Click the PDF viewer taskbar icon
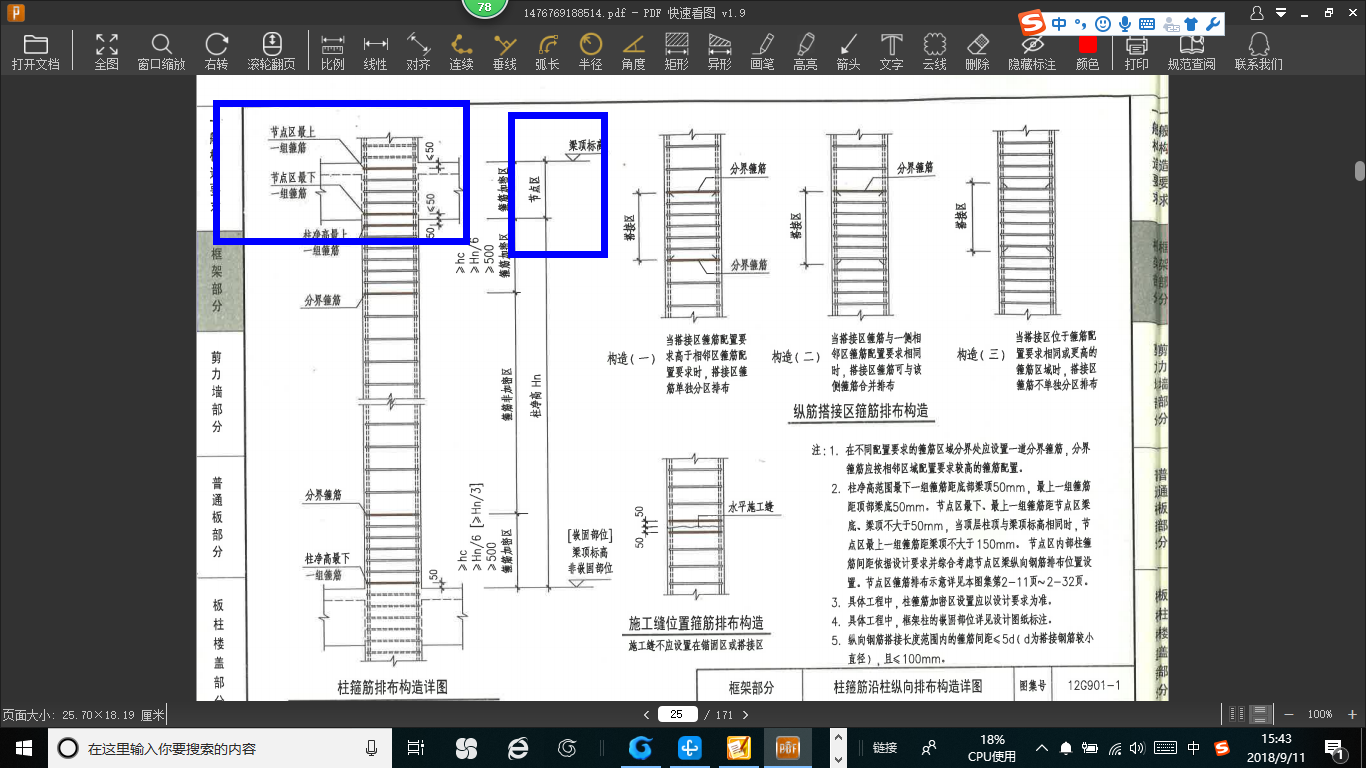 click(789, 747)
